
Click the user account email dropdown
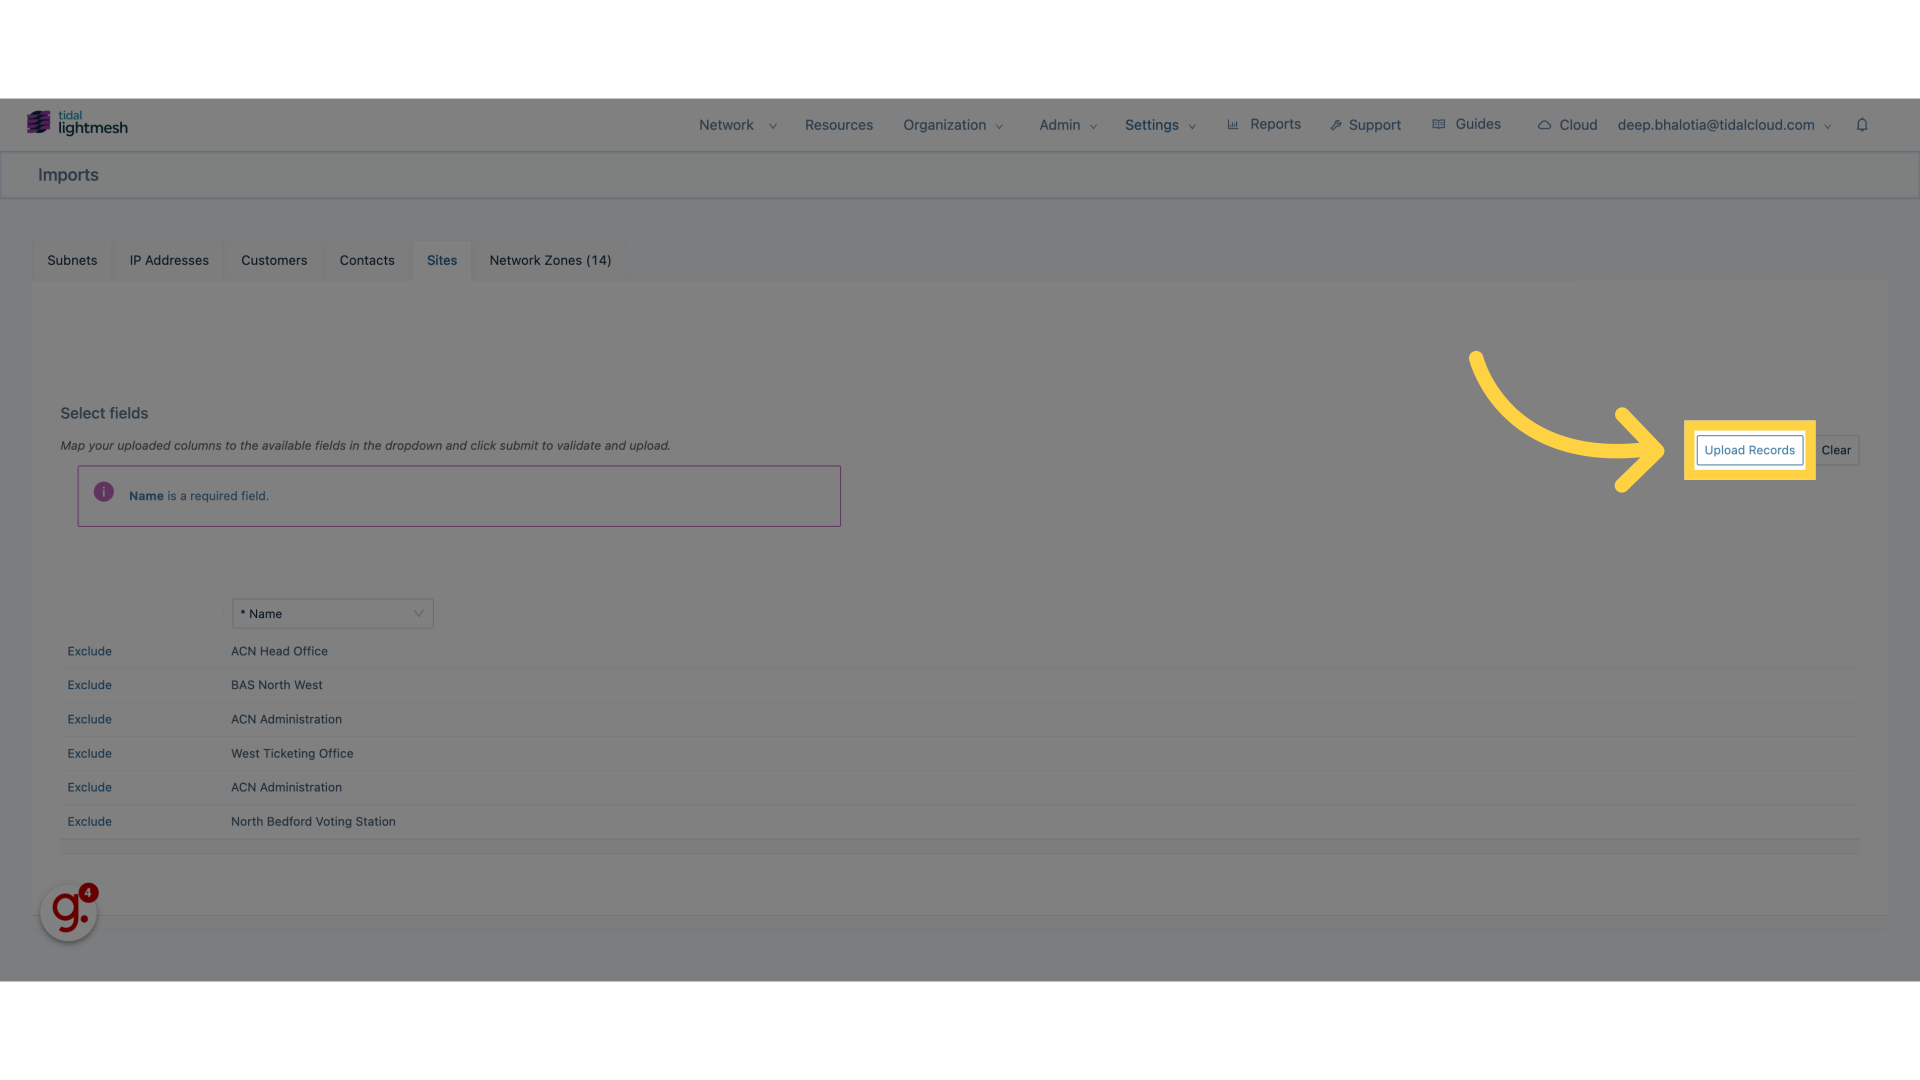pyautogui.click(x=1724, y=124)
